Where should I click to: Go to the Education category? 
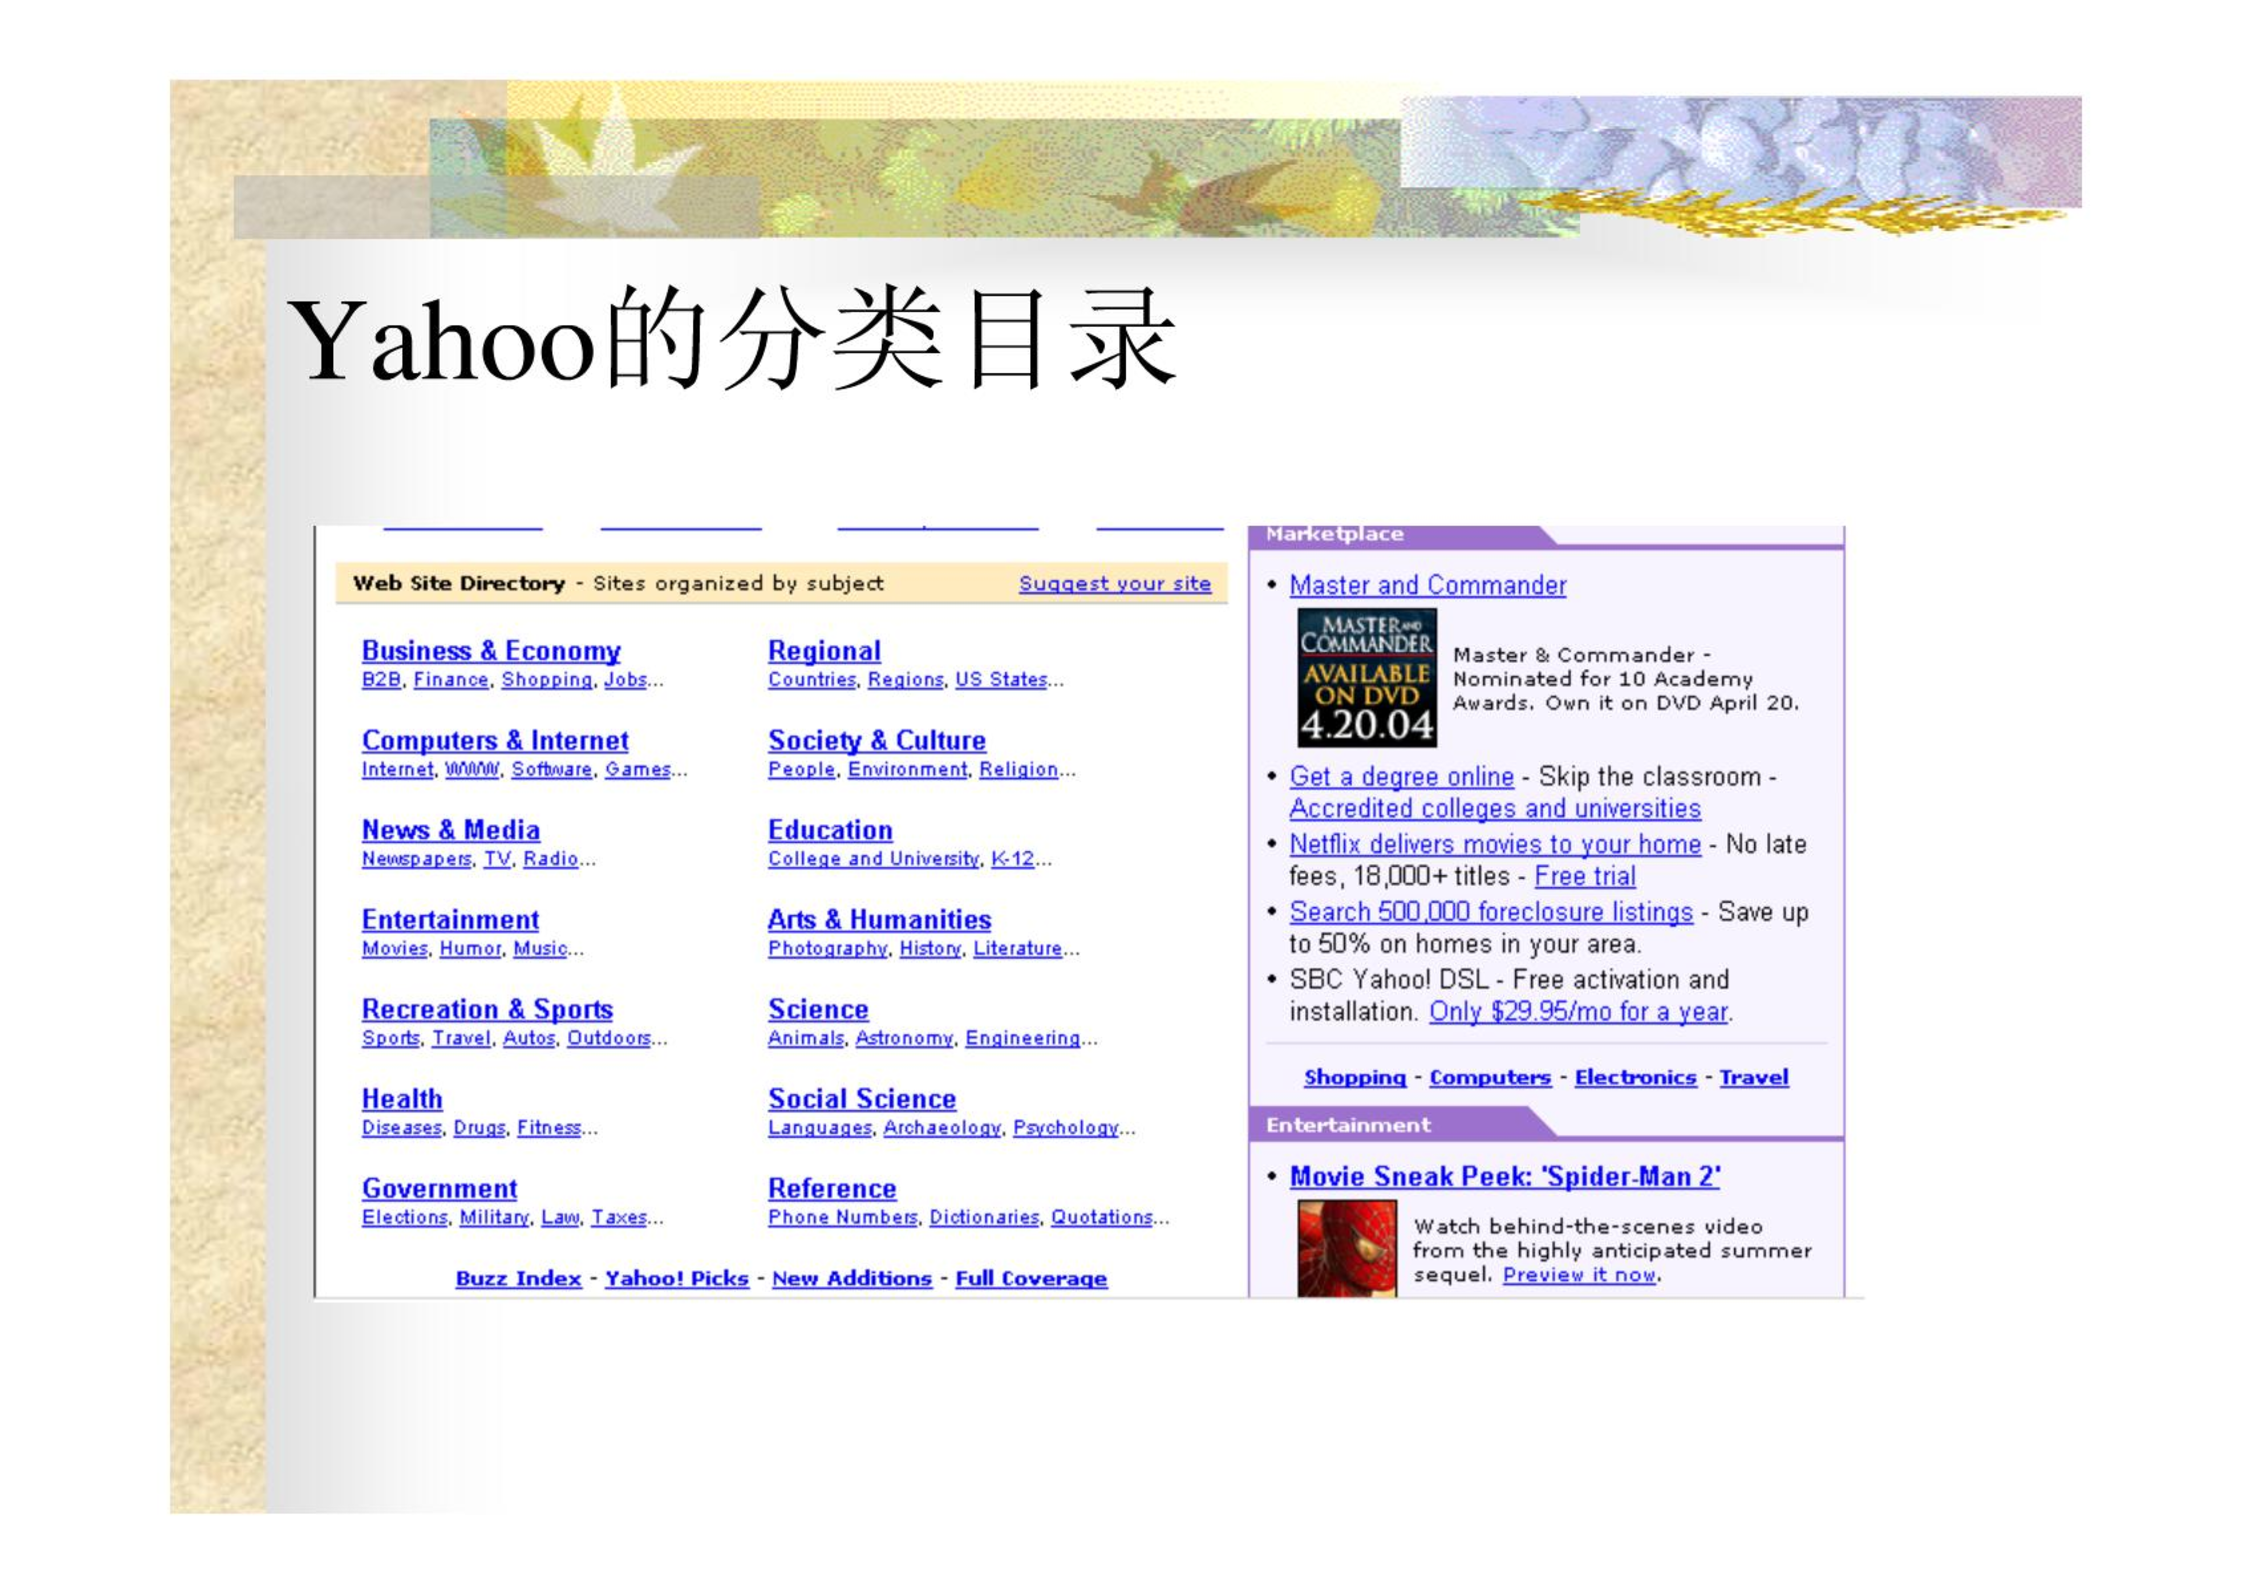(x=830, y=830)
